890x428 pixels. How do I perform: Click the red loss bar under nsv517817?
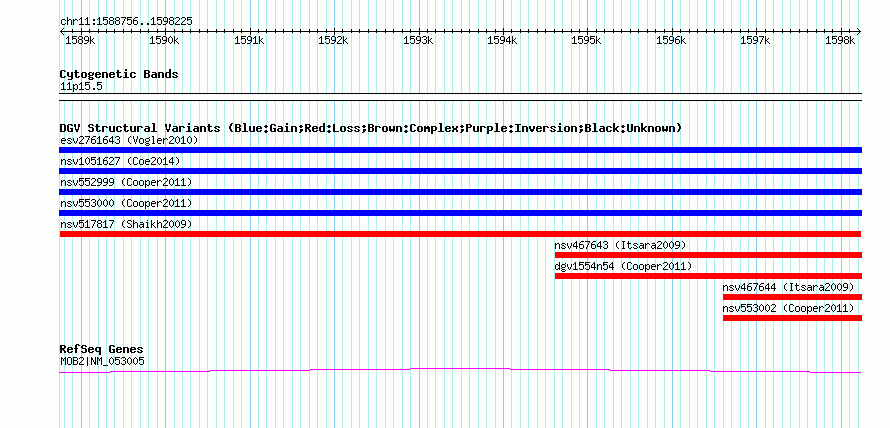[460, 234]
